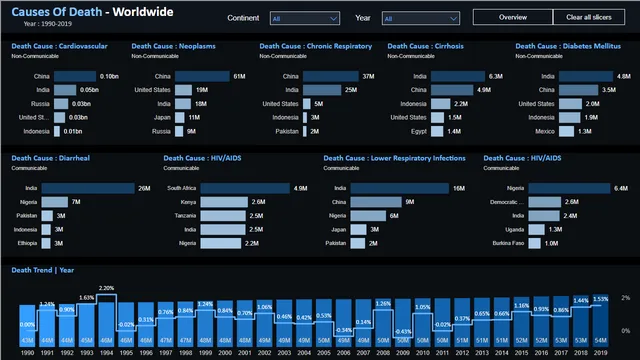The image size is (640, 360).
Task: Select the 2013 column in Death Trend
Action: click(x=482, y=322)
